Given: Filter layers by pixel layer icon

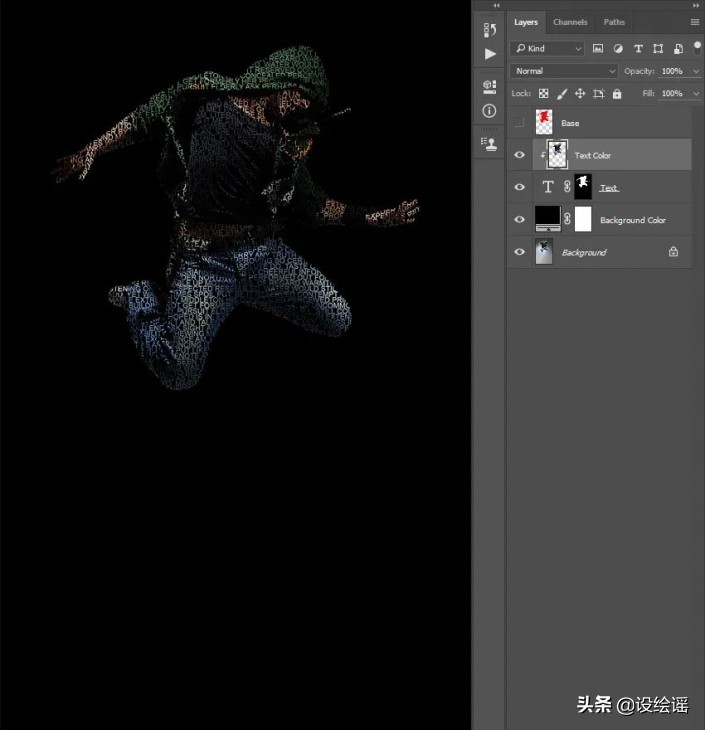Looking at the screenshot, I should click(x=598, y=48).
